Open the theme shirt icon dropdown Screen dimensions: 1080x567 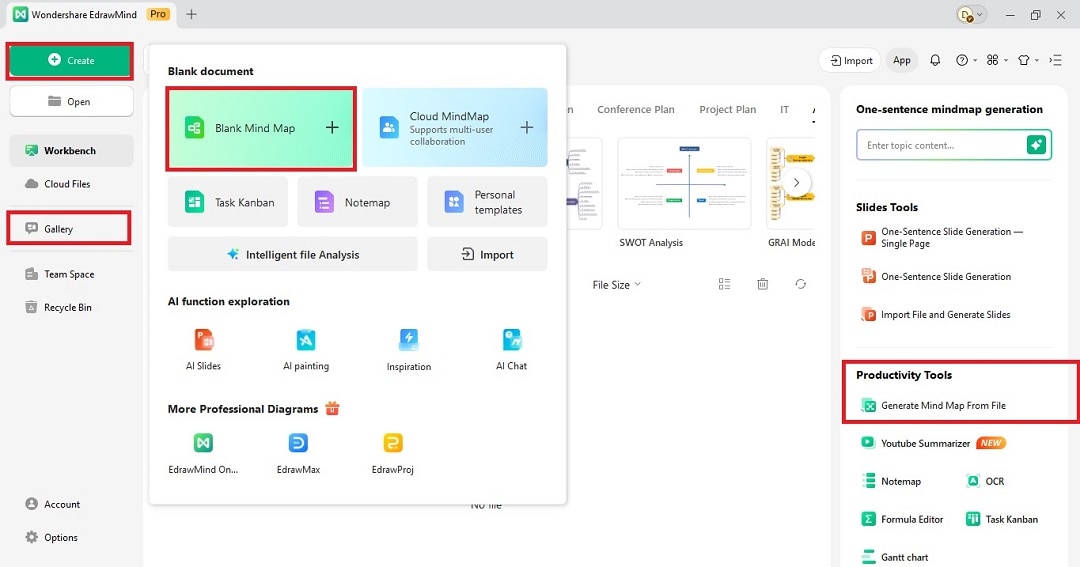coord(1028,61)
